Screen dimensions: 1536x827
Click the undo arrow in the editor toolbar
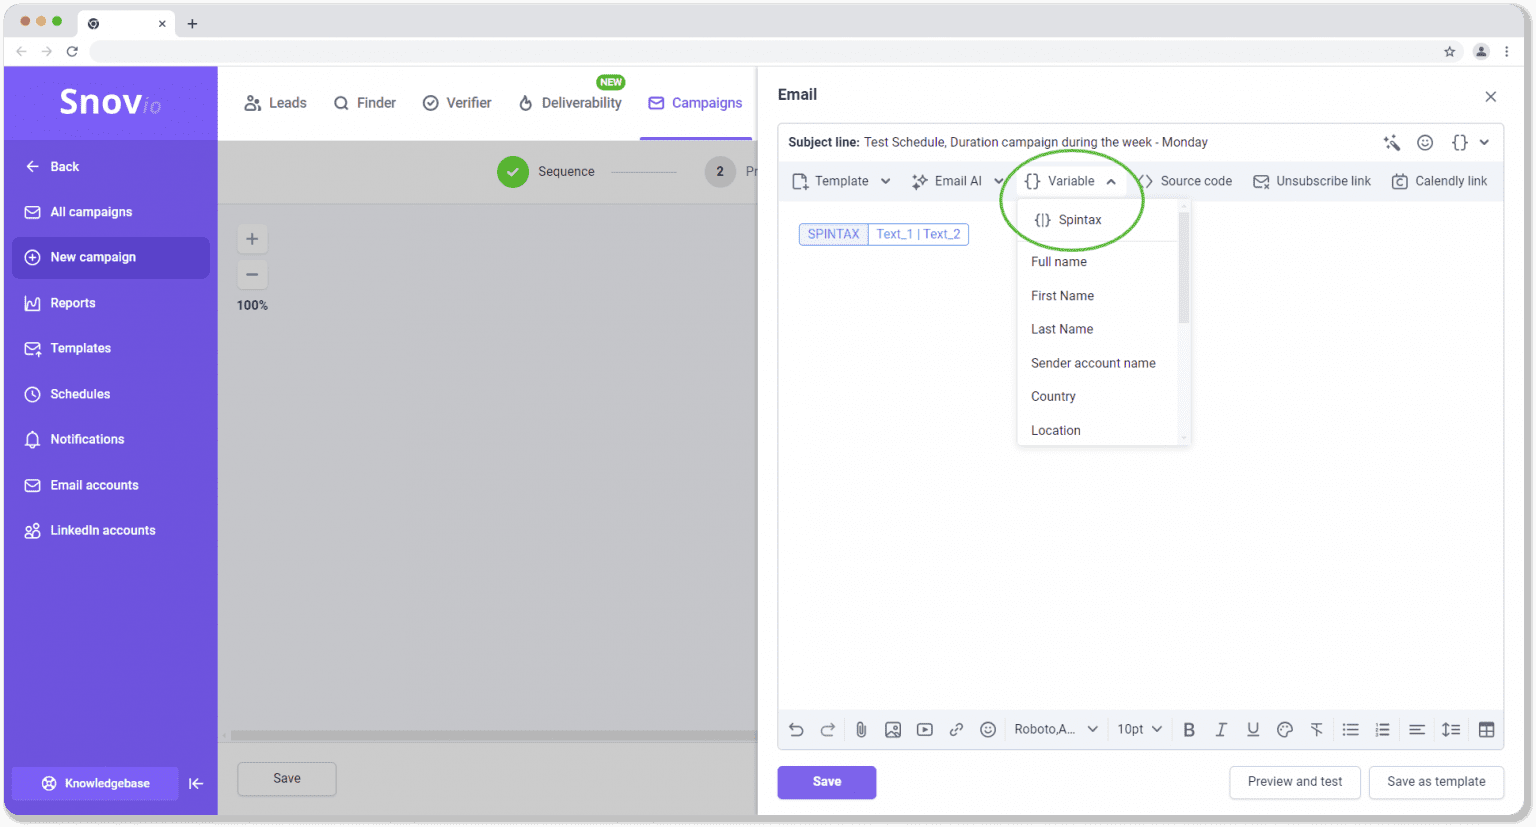pyautogui.click(x=796, y=730)
